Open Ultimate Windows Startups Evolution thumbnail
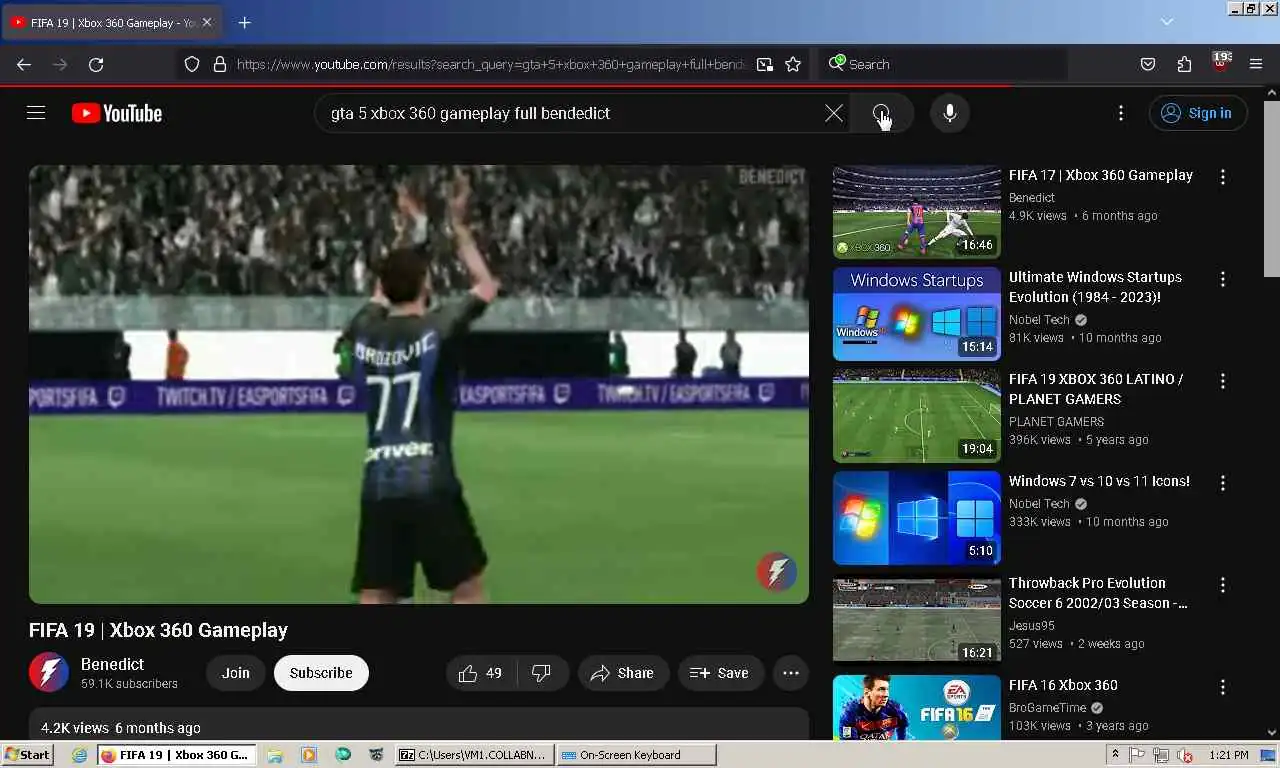1280x768 pixels. (917, 314)
